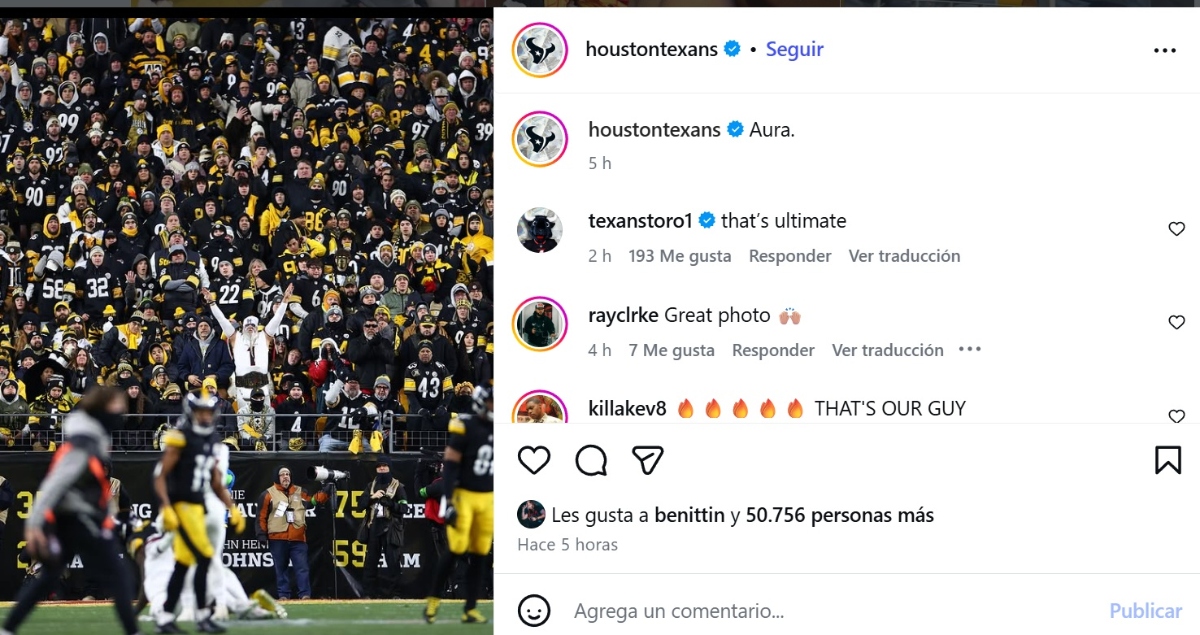Open comments via the speech bubble icon
Viewport: 1200px width, 635px height.
[591, 460]
